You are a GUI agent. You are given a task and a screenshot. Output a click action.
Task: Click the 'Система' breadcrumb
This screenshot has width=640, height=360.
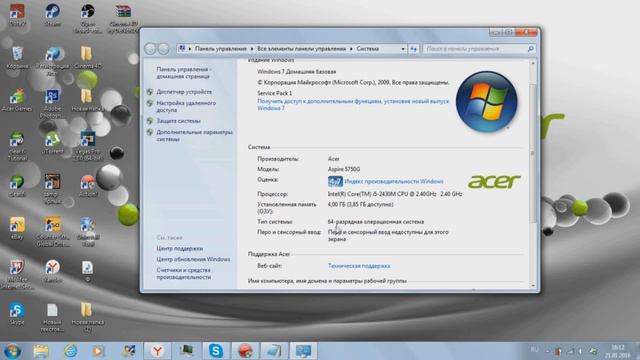pyautogui.click(x=368, y=49)
